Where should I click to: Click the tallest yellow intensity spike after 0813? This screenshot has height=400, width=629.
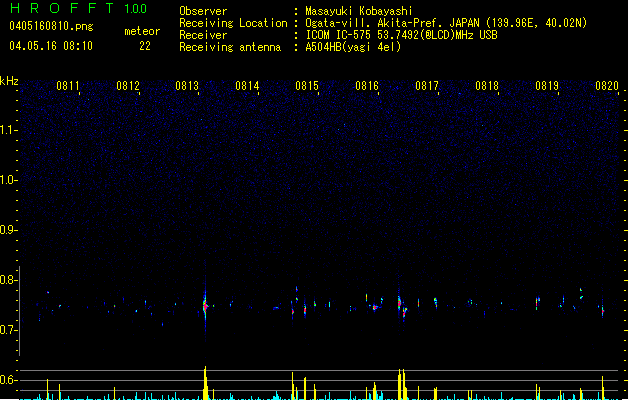click(x=205, y=383)
